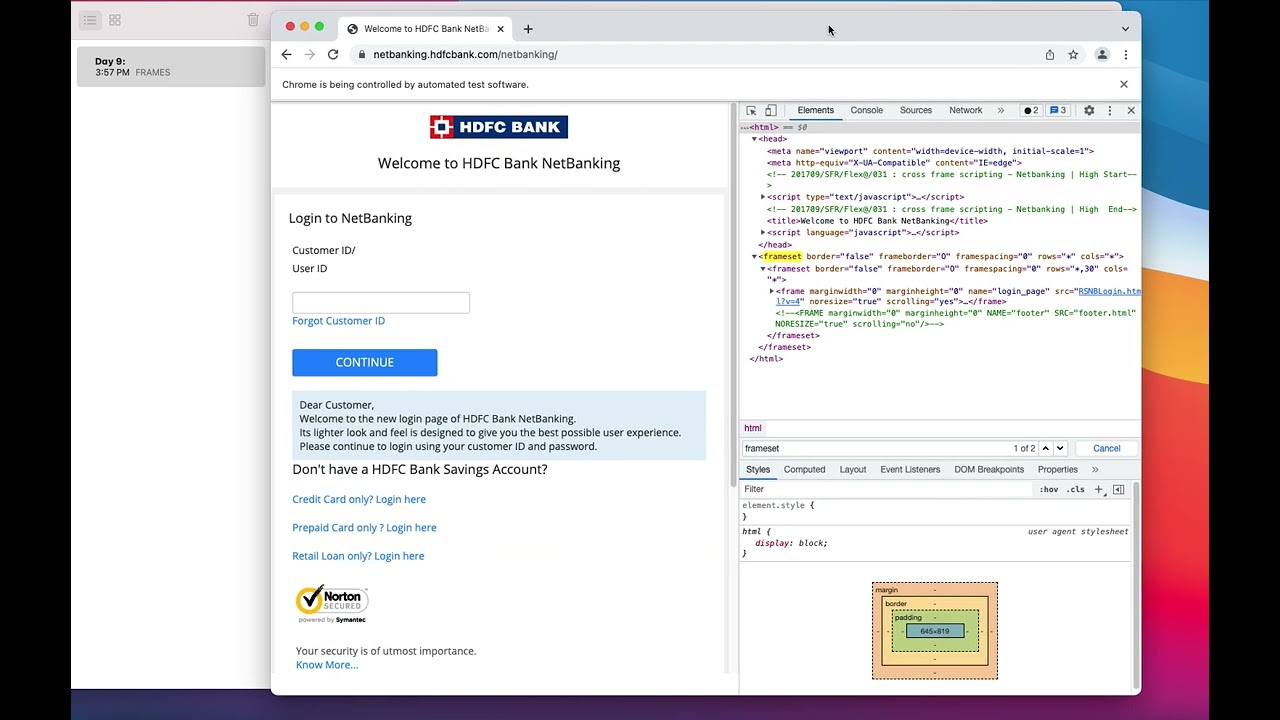Open Retail Loan only Login here link
This screenshot has width=1280, height=720.
pyautogui.click(x=358, y=556)
